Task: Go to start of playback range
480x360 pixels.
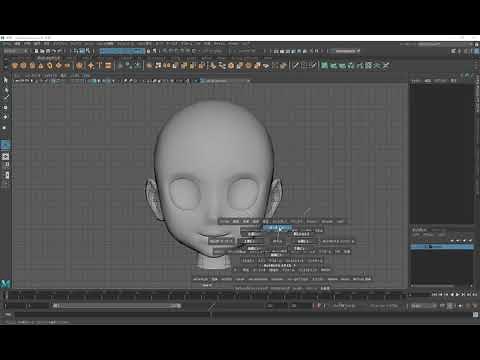Action: pos(434,295)
